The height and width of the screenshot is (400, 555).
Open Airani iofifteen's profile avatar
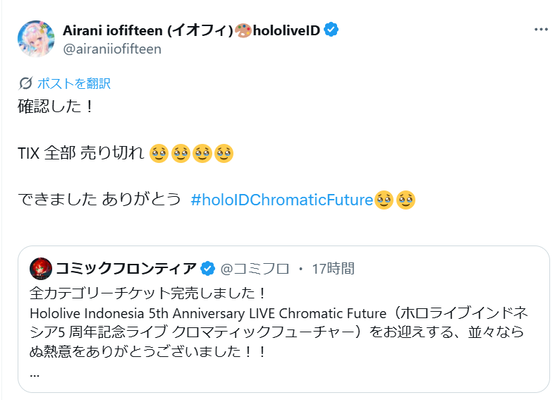click(36, 39)
